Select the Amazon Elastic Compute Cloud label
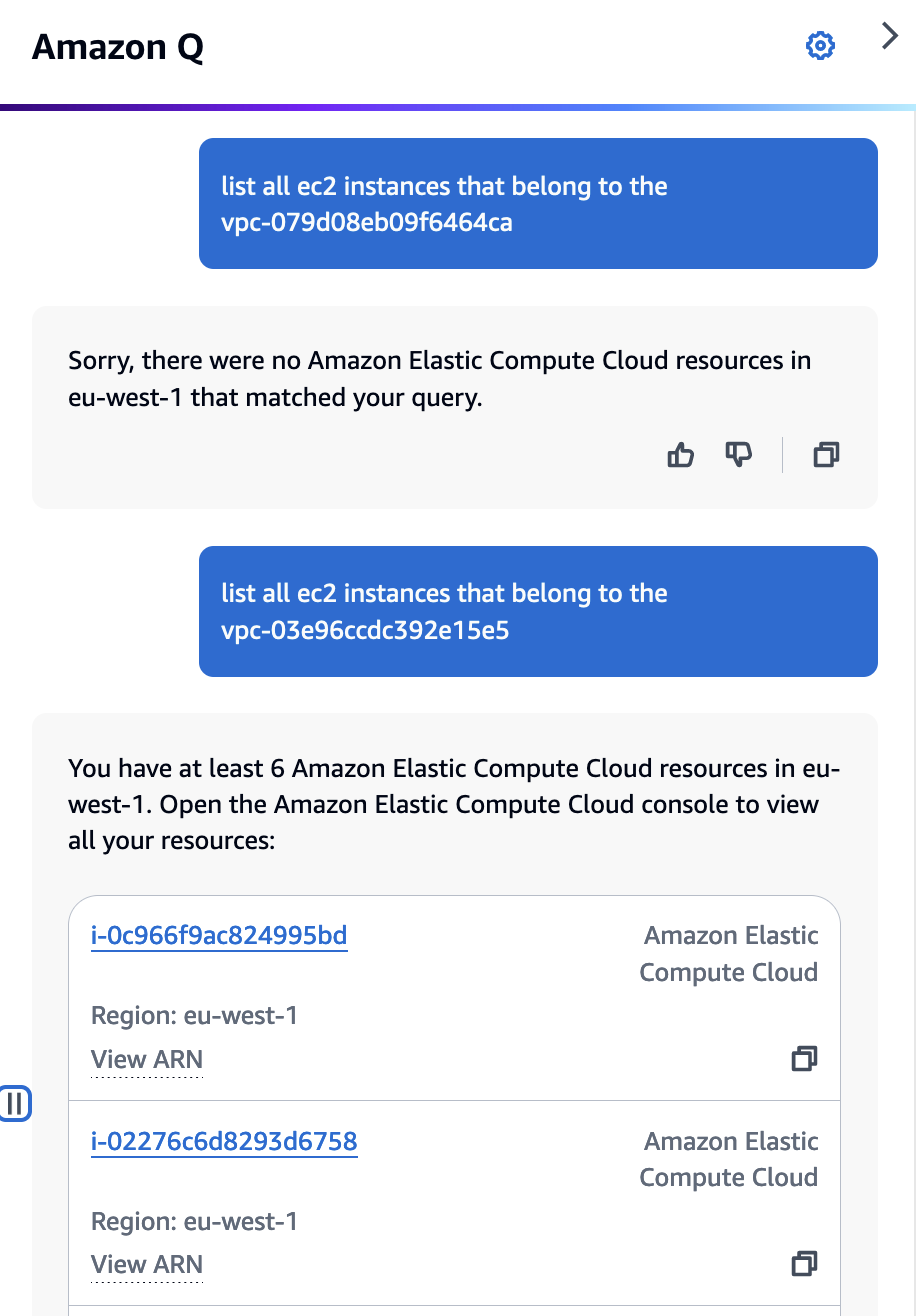Viewport: 916px width, 1316px height. click(729, 953)
